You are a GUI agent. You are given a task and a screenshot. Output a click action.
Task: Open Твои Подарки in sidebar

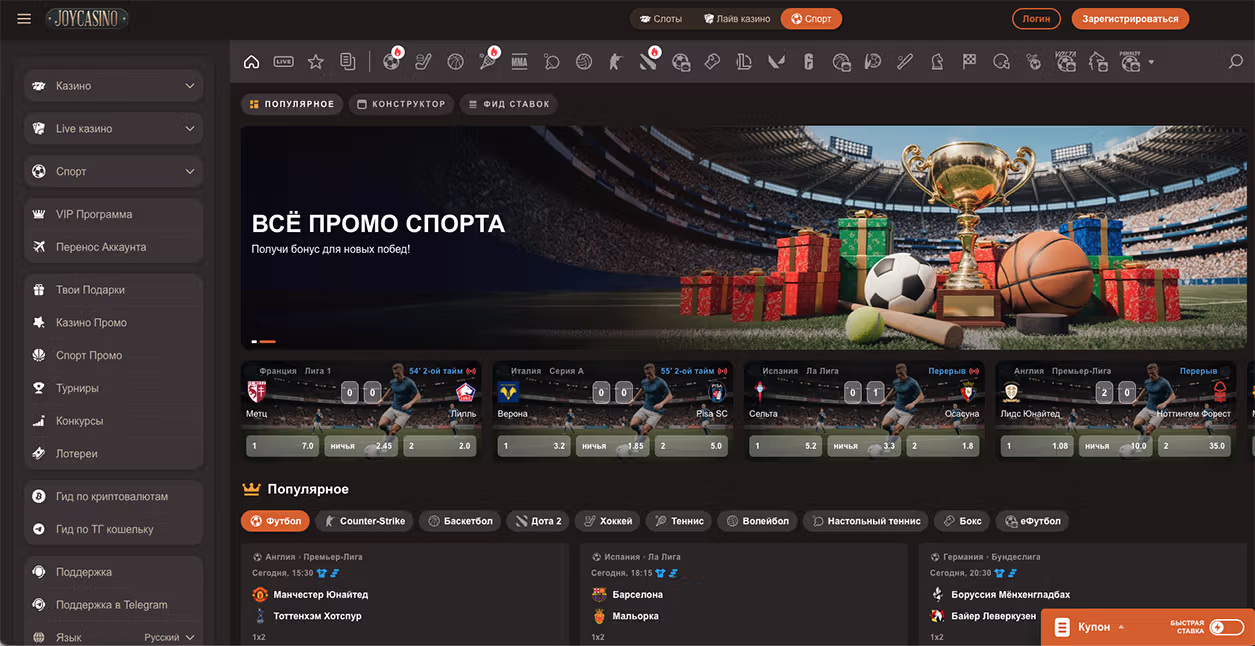(x=113, y=290)
